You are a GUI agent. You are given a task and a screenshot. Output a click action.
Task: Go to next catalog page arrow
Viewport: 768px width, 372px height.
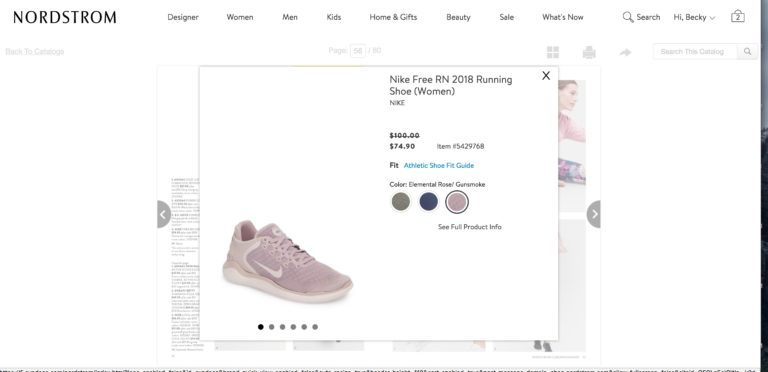pos(594,214)
